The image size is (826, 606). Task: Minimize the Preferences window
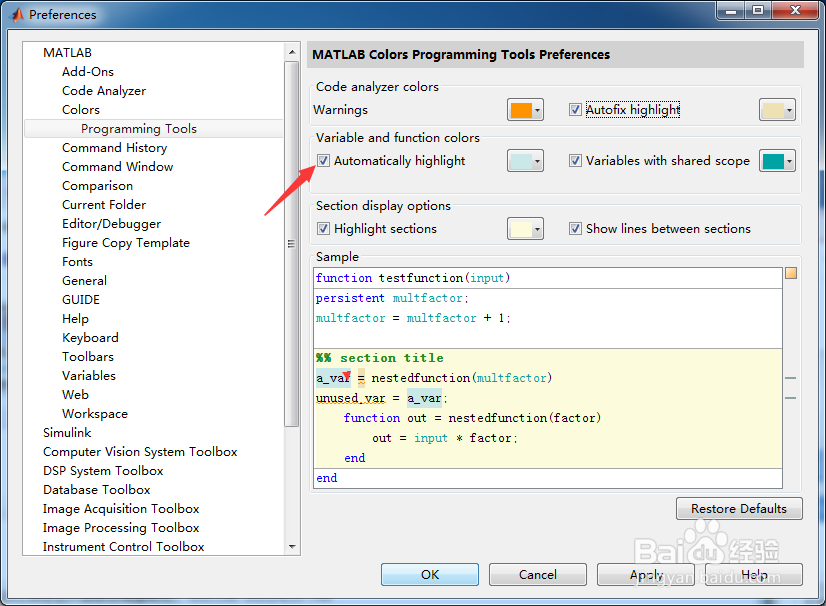[x=731, y=11]
